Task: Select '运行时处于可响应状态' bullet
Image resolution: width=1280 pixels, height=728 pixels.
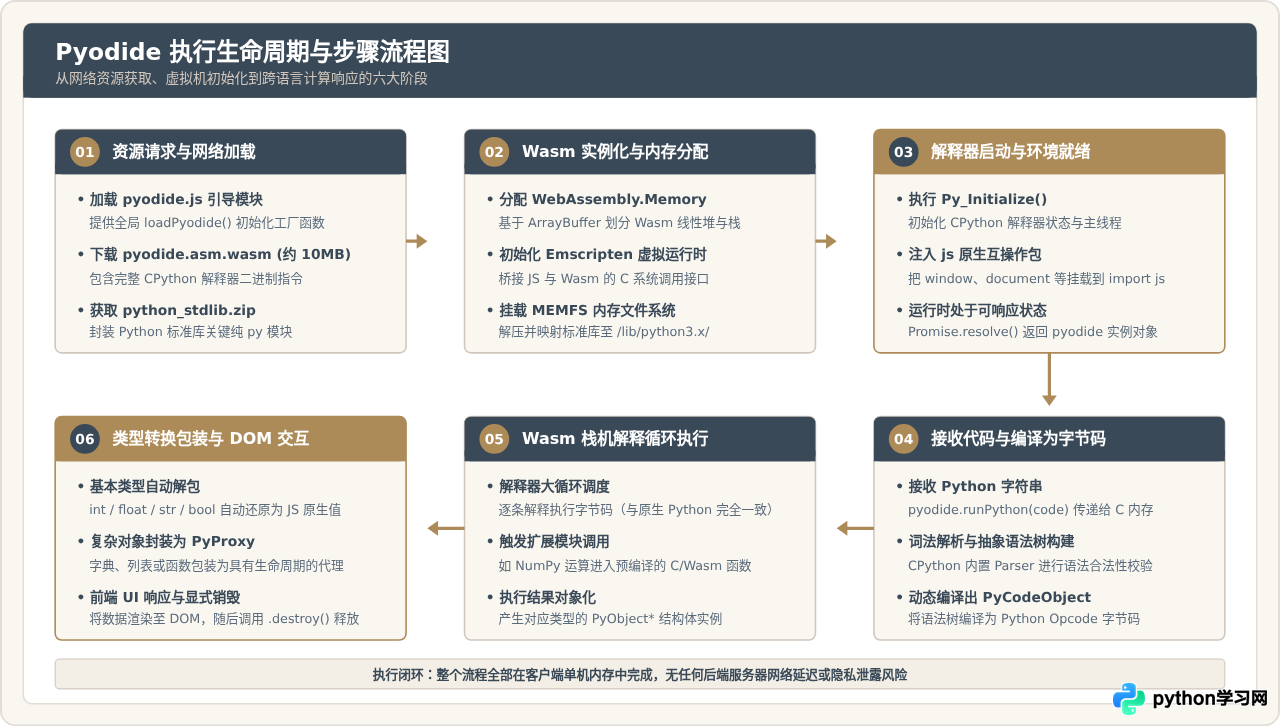Action: coord(971,310)
